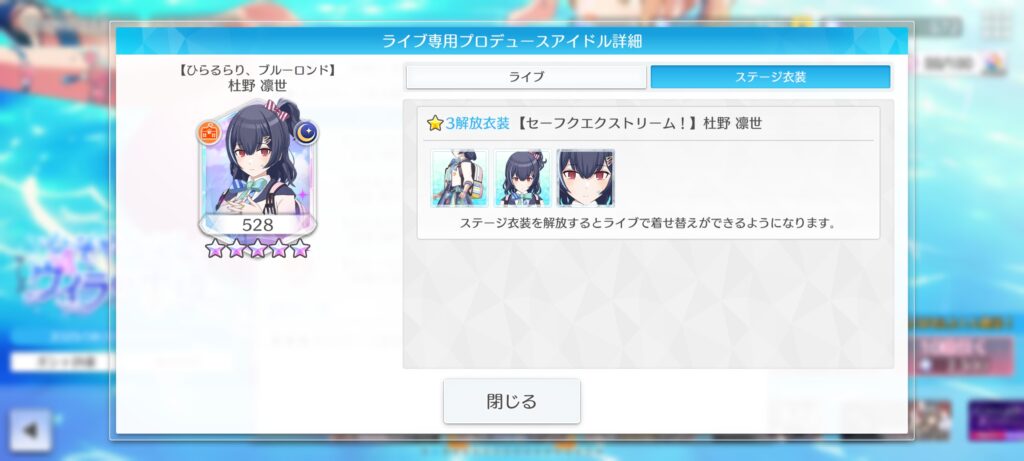1024x461 pixels.
Task: View the back-view costume thumbnail with backpack
Action: pyautogui.click(x=460, y=178)
